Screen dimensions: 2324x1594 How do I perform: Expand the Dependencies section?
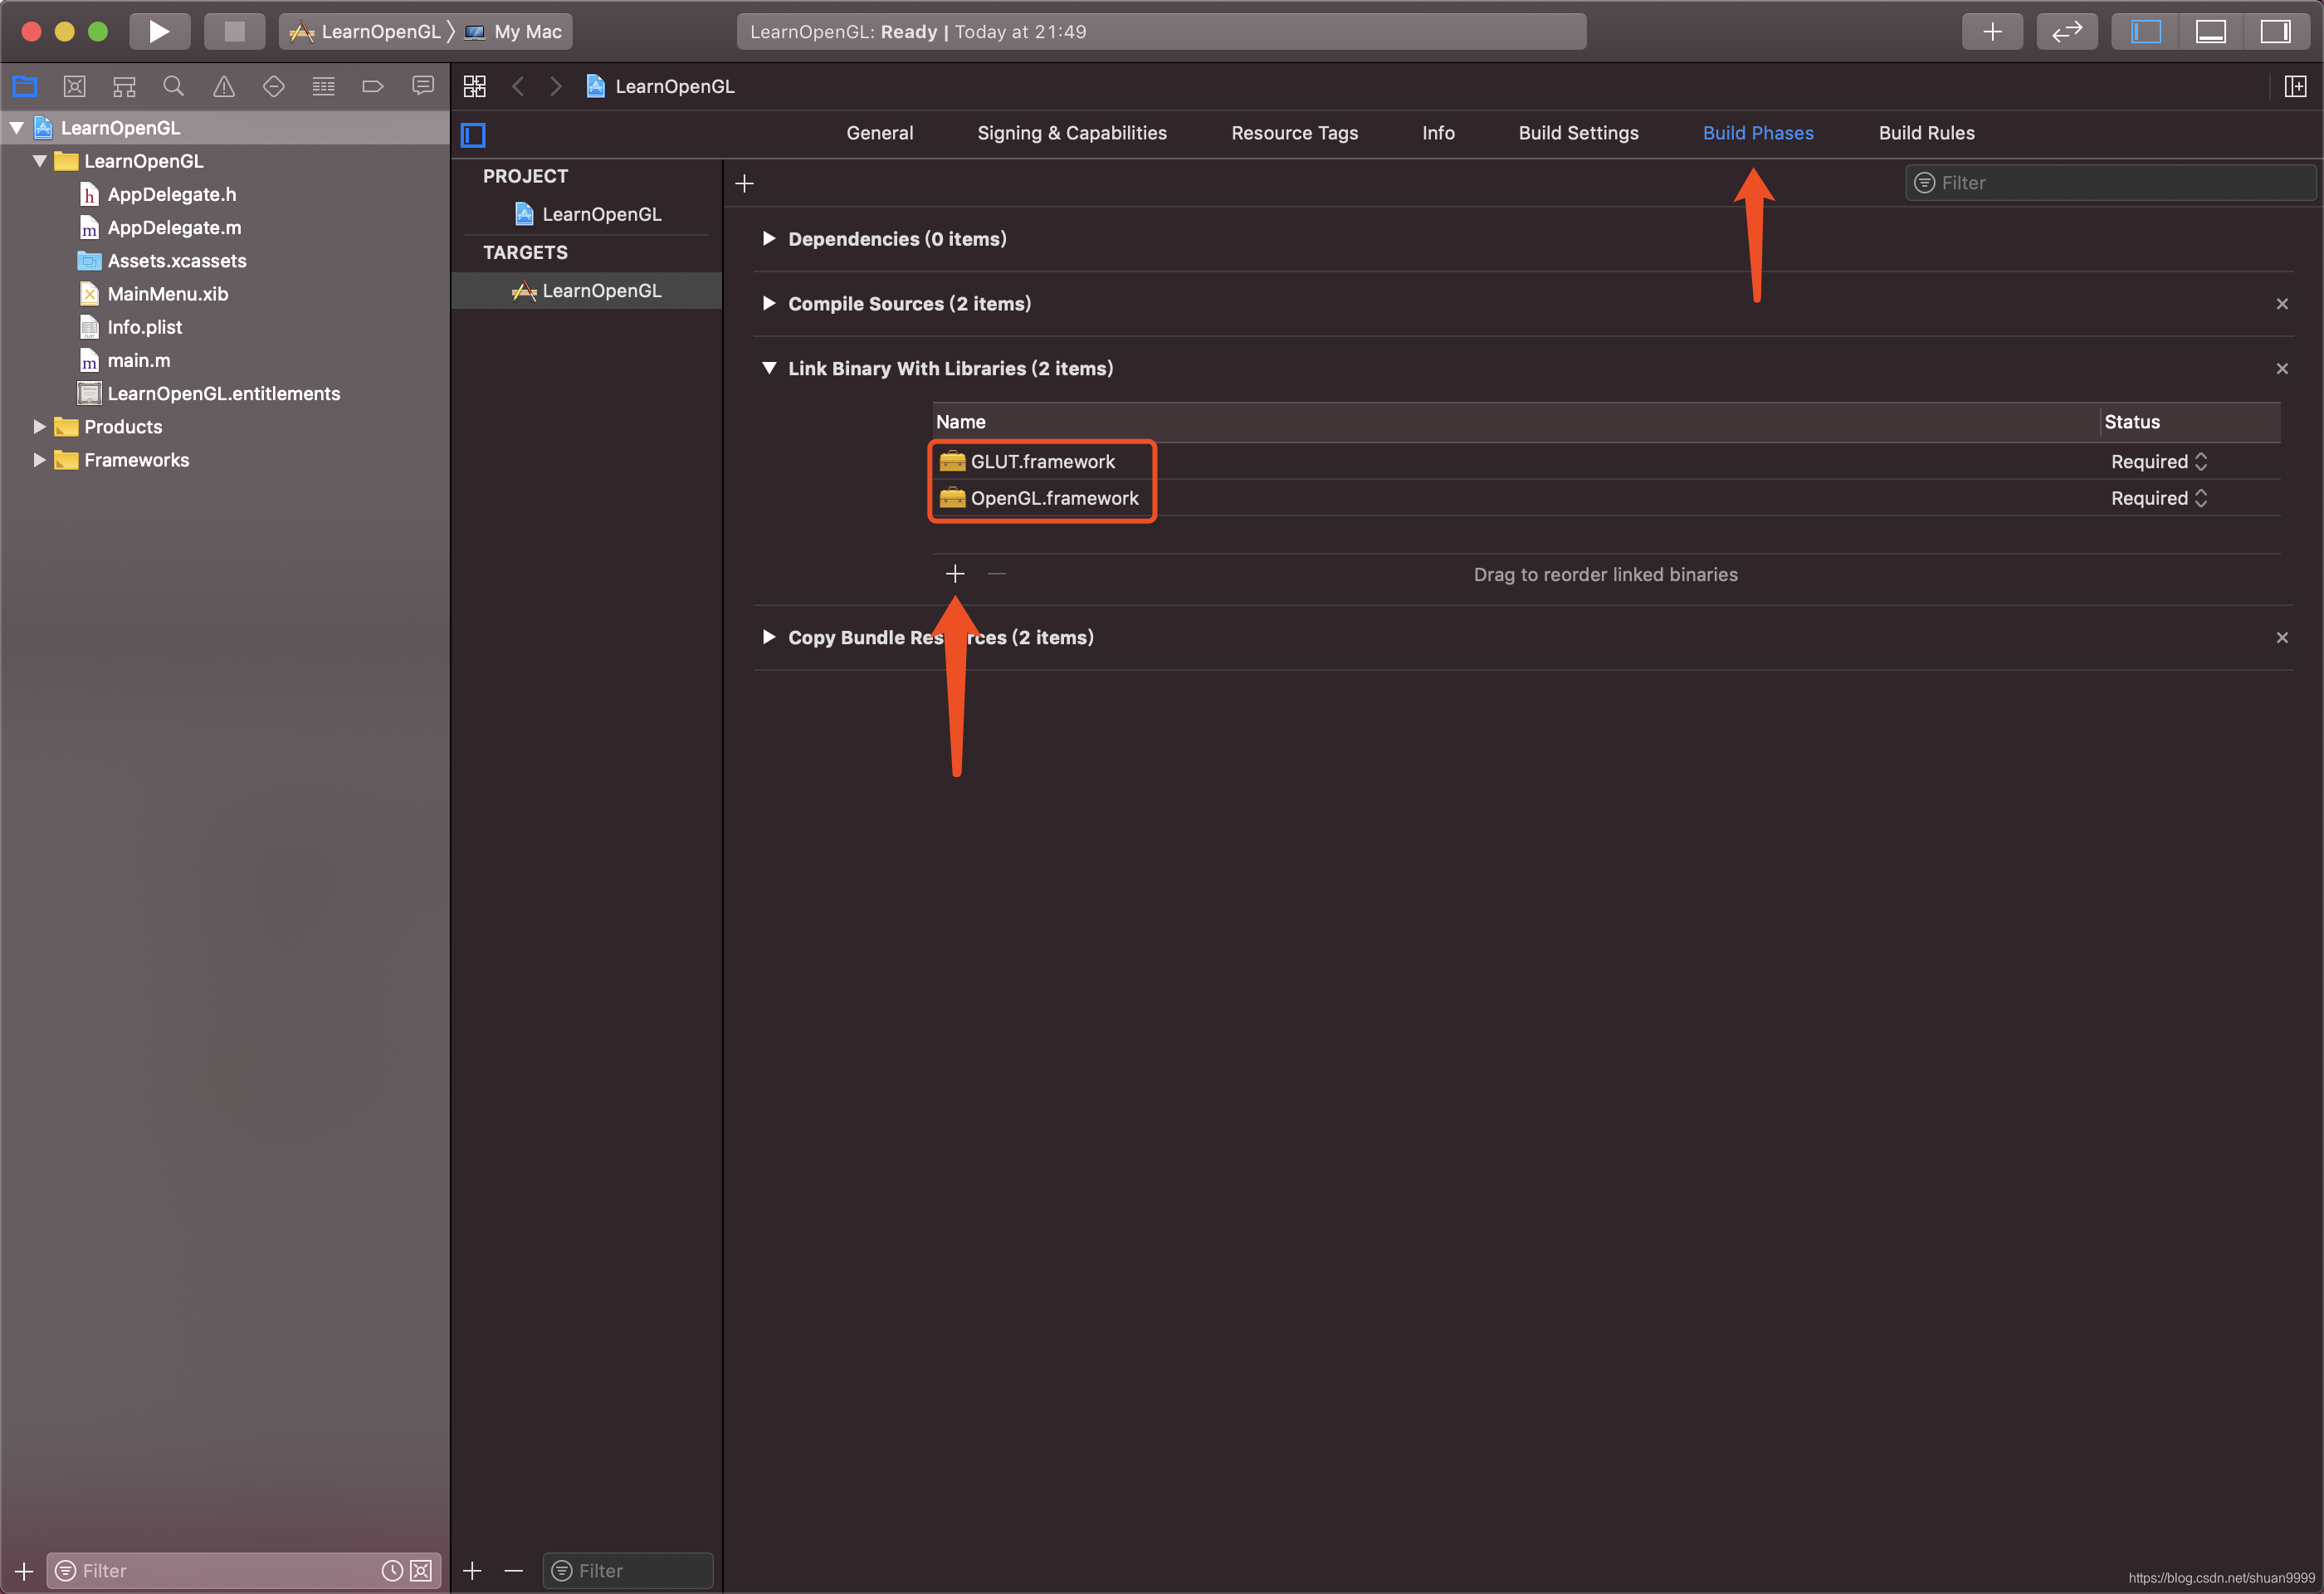(x=768, y=238)
